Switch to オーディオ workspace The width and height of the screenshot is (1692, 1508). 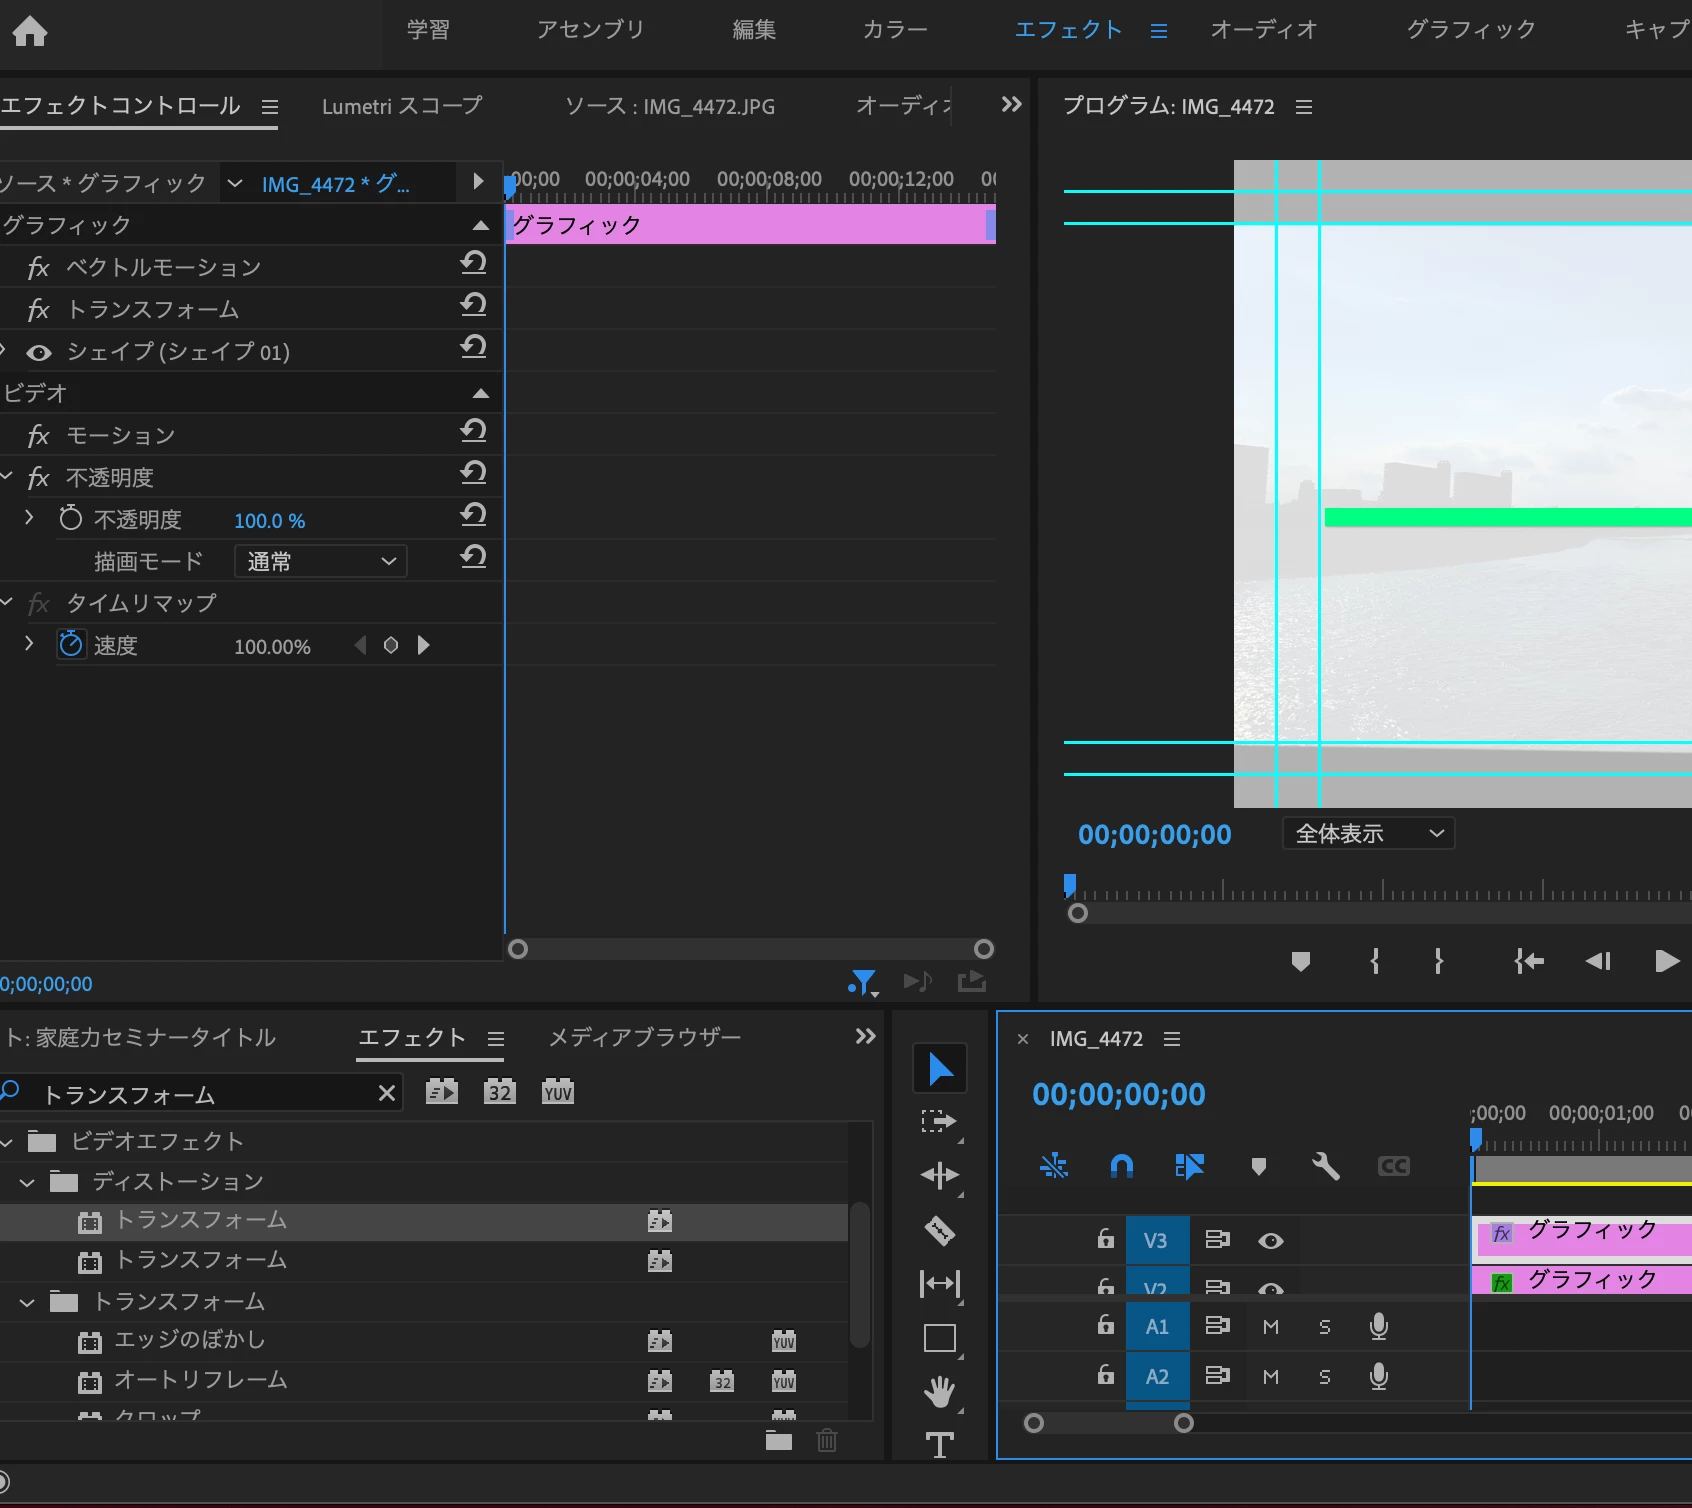pos(1264,30)
